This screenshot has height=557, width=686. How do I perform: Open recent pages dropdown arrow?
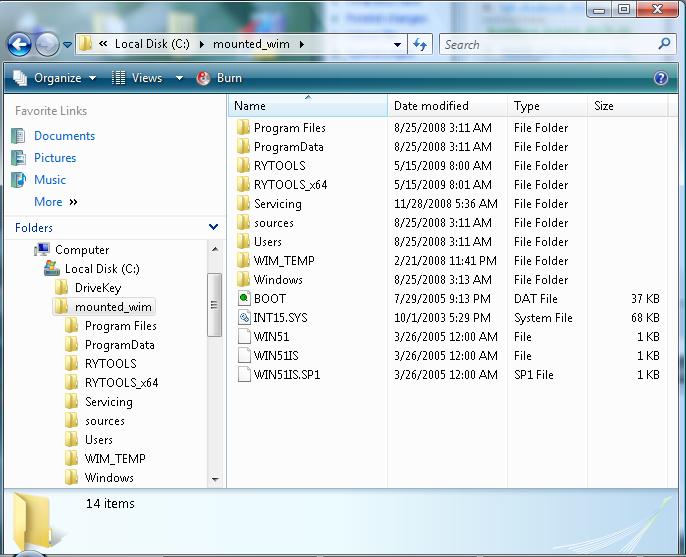tap(67, 45)
